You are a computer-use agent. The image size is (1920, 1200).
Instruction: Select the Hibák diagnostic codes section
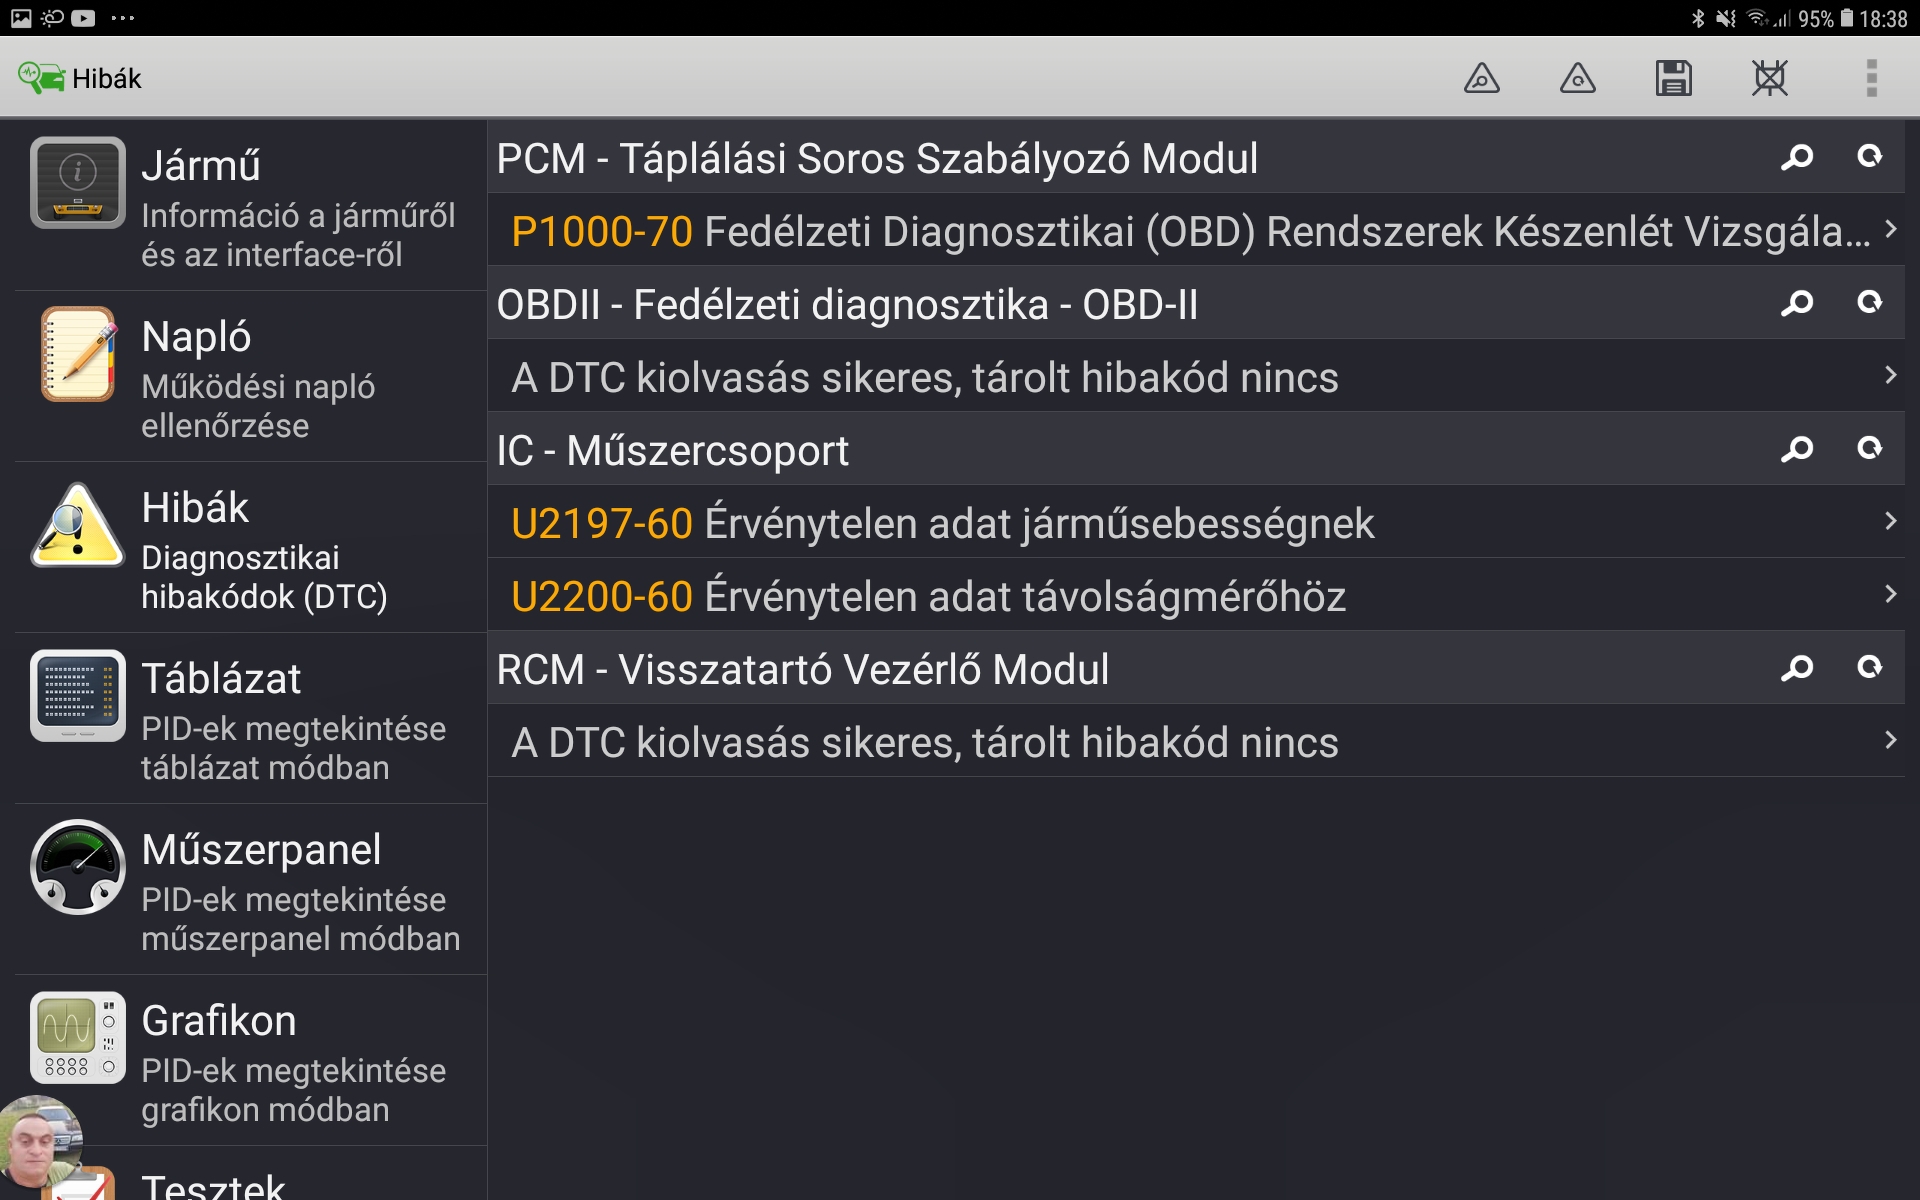point(250,548)
